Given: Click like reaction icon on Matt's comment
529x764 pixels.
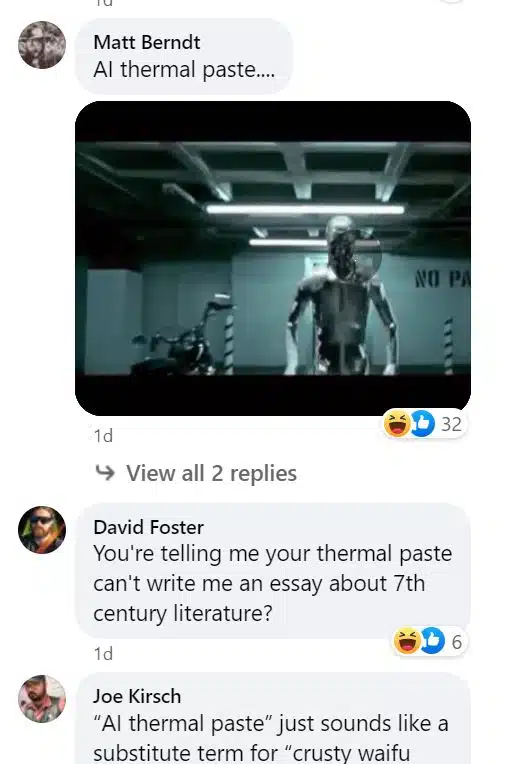Looking at the screenshot, I should pos(422,423).
